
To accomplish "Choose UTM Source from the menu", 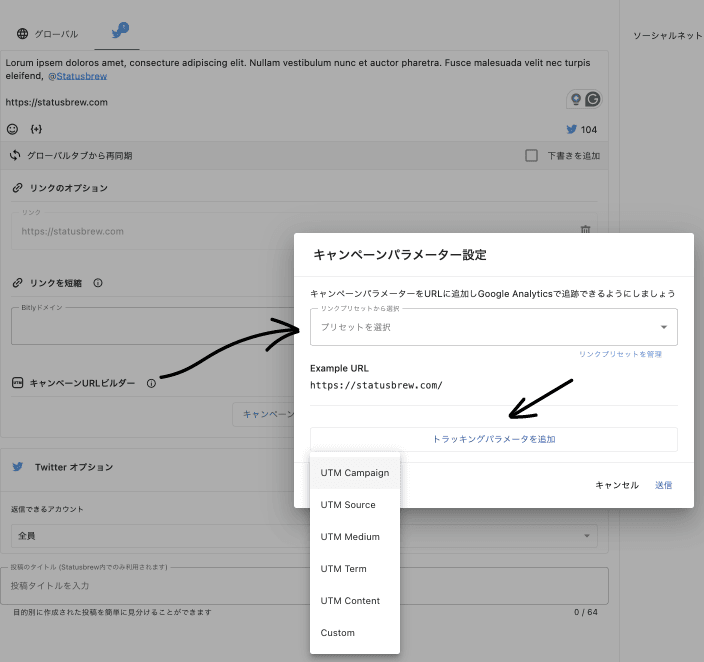I will (x=355, y=505).
